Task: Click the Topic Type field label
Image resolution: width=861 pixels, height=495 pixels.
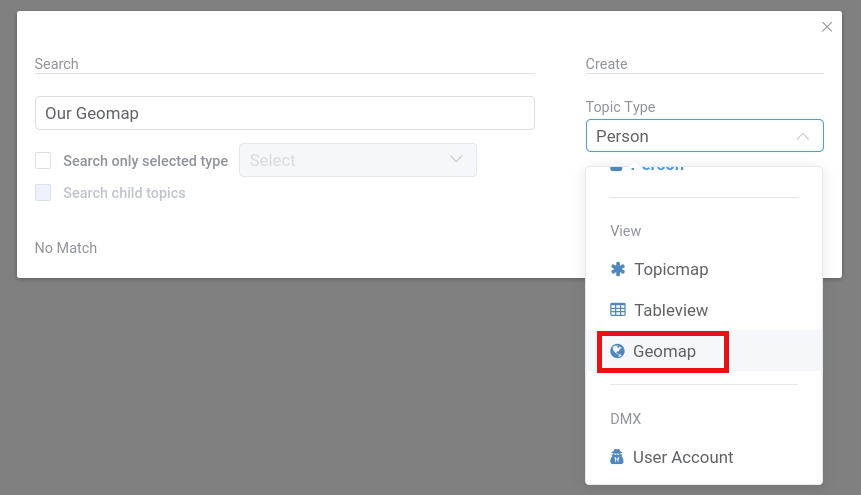Action: 620,107
